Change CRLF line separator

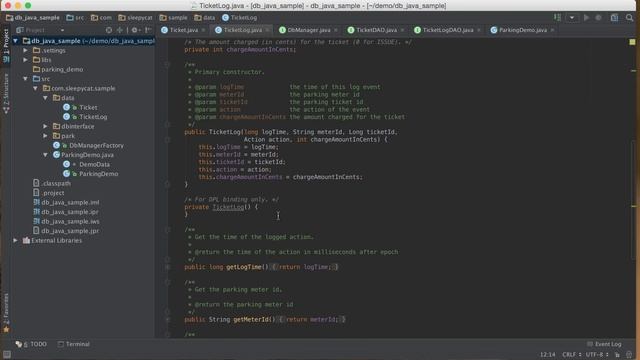click(571, 354)
